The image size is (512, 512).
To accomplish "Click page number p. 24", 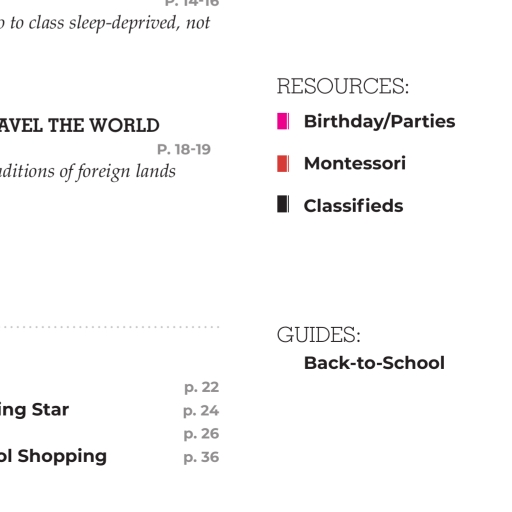I will coord(201,411).
